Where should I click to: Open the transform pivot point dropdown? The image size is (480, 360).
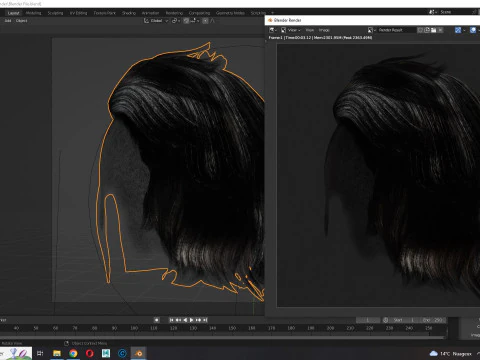(176, 21)
